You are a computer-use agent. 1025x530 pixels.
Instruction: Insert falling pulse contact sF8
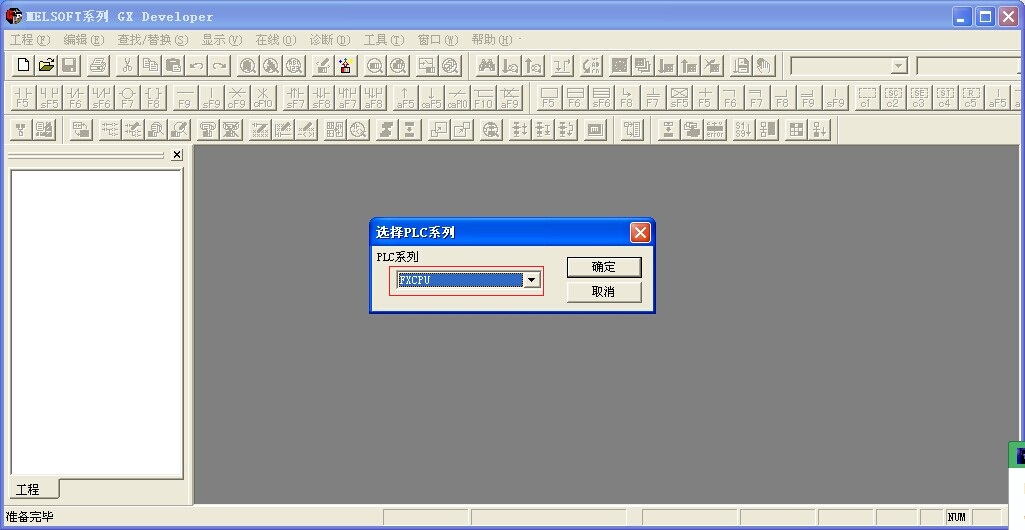pos(322,97)
